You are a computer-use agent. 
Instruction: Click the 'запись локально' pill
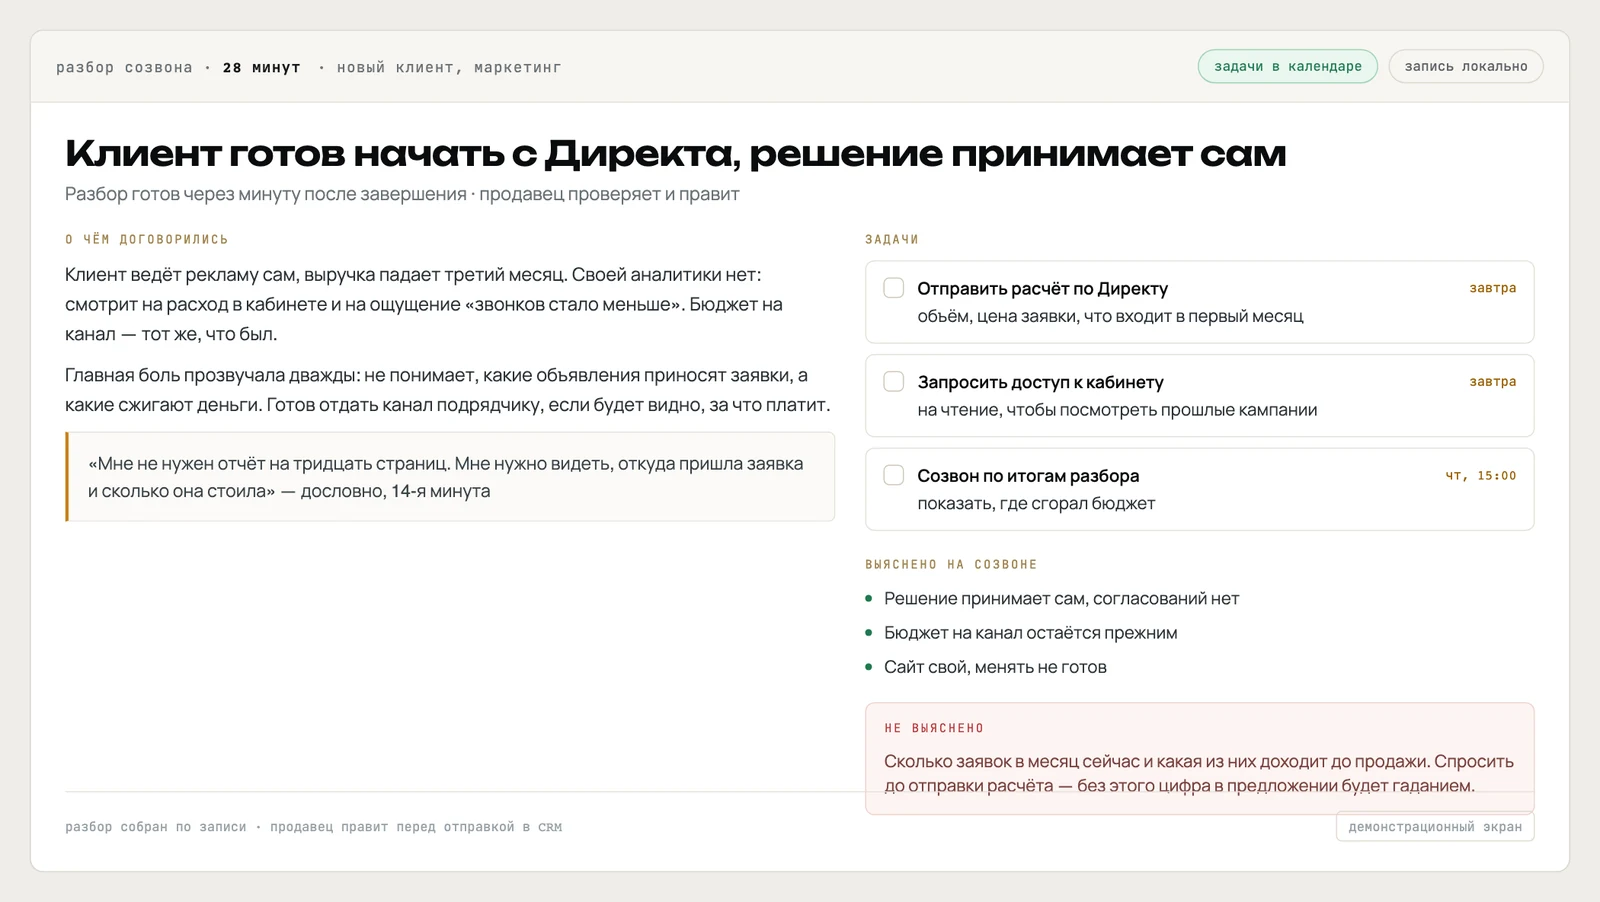tap(1466, 67)
